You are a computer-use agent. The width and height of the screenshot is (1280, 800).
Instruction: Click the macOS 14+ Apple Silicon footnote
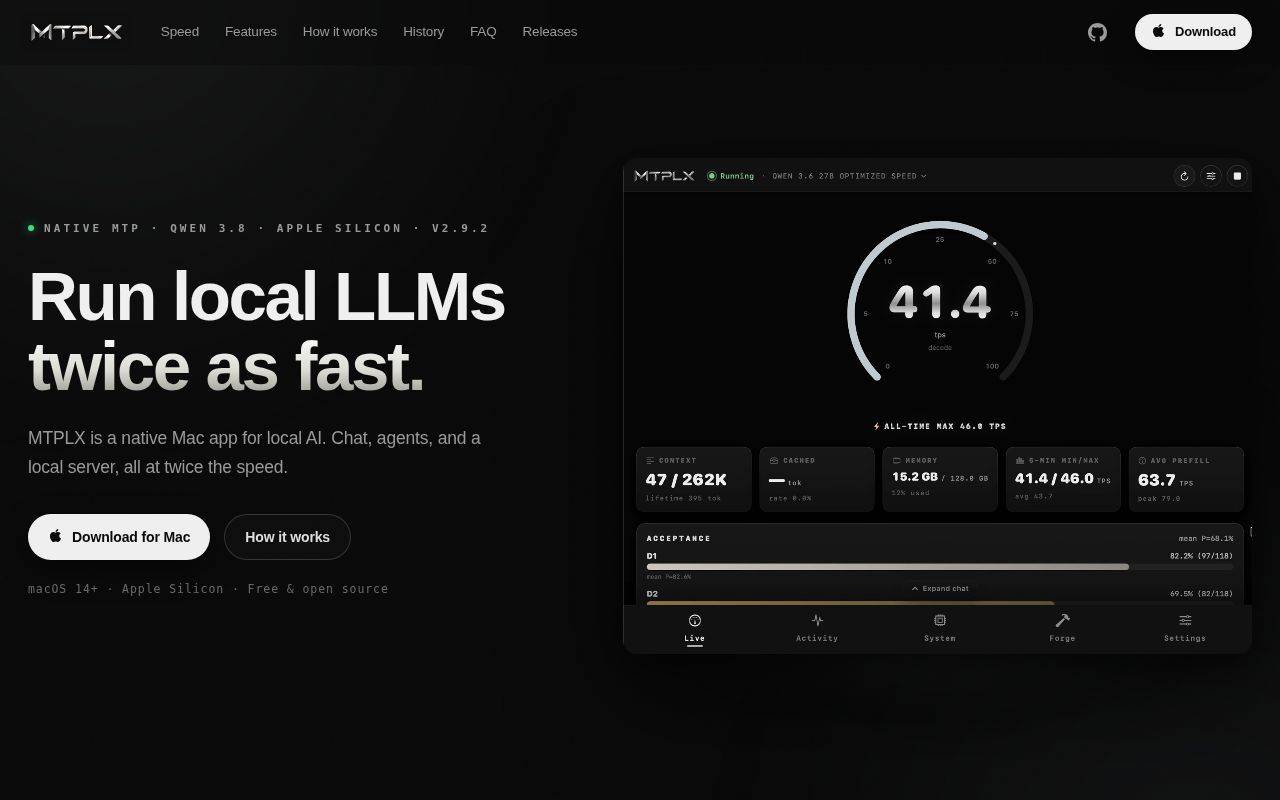click(208, 589)
